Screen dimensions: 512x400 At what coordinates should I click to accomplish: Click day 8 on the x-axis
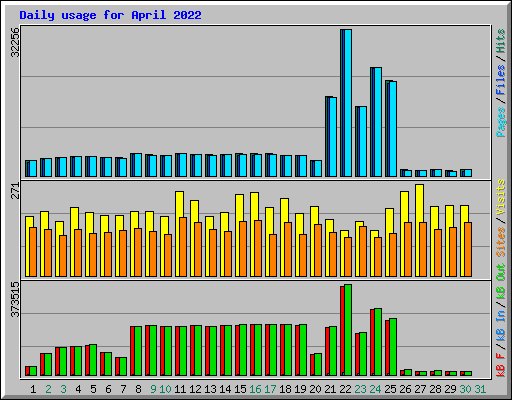[x=138, y=389]
